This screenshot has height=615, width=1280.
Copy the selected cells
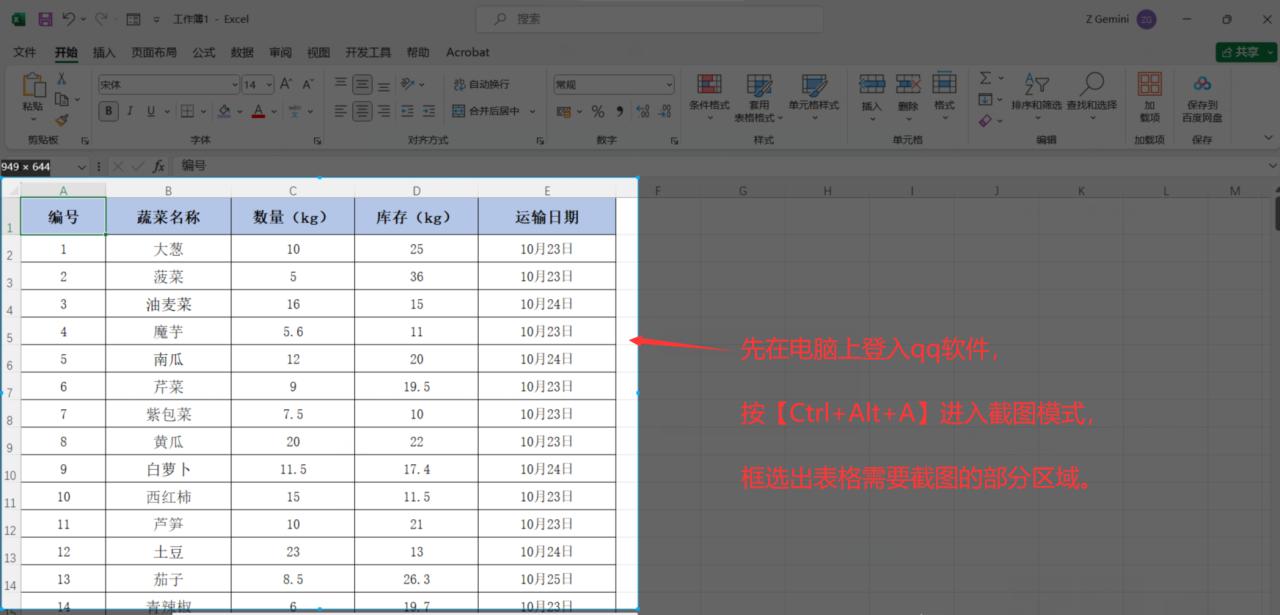pos(62,99)
